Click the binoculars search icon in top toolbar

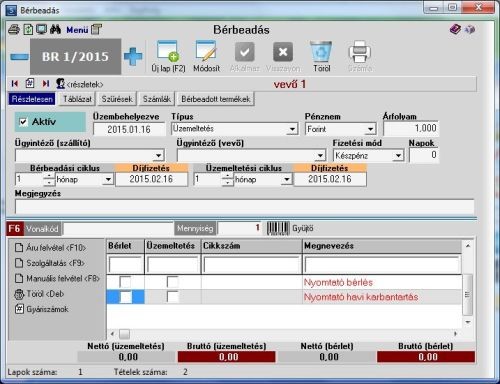(x=55, y=29)
